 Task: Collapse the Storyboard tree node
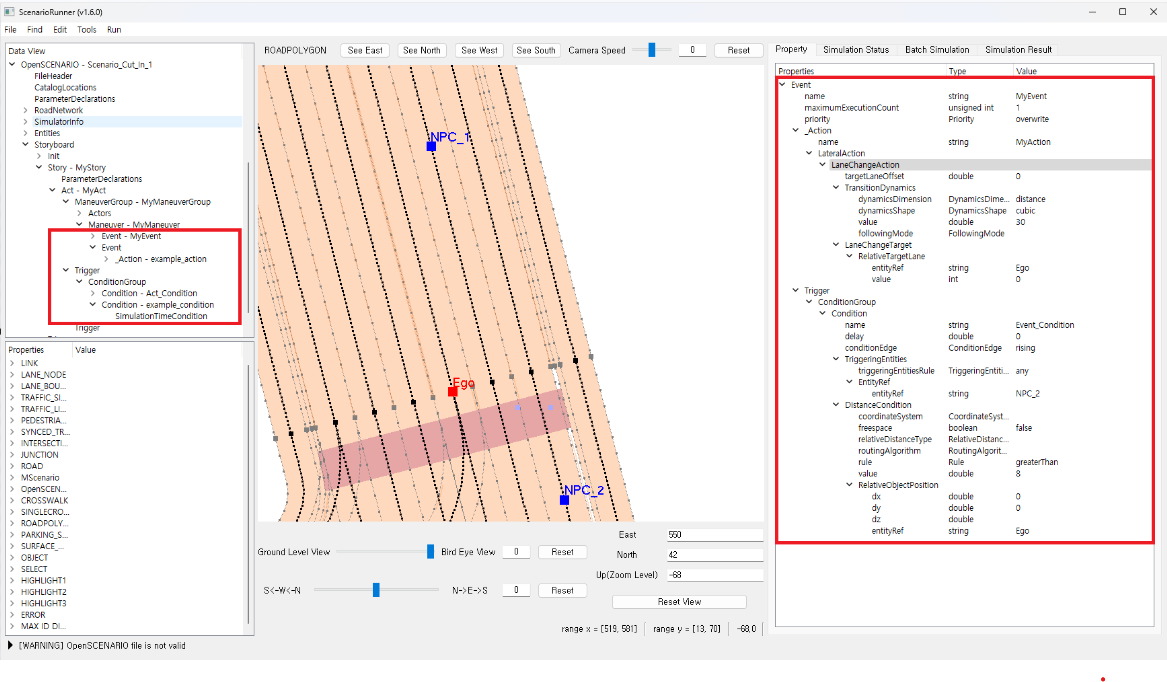25,145
